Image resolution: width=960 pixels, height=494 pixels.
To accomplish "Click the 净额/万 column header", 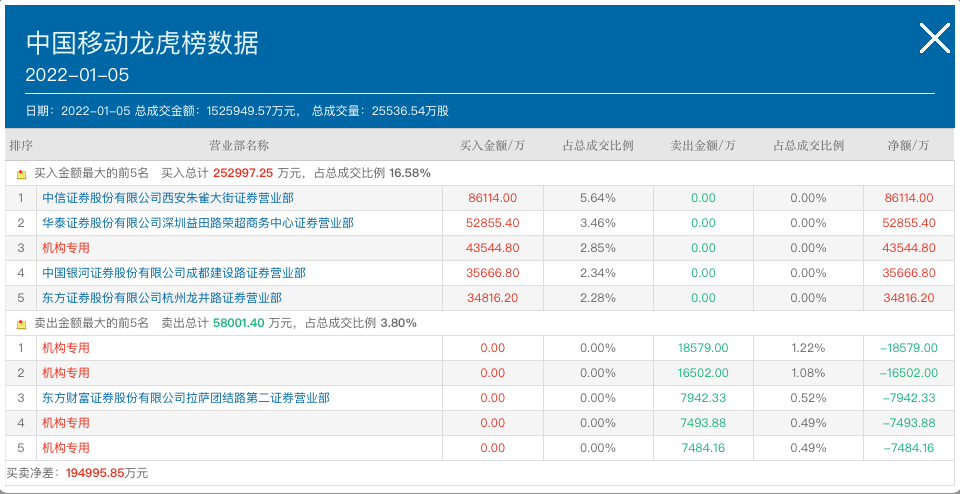I will (909, 146).
